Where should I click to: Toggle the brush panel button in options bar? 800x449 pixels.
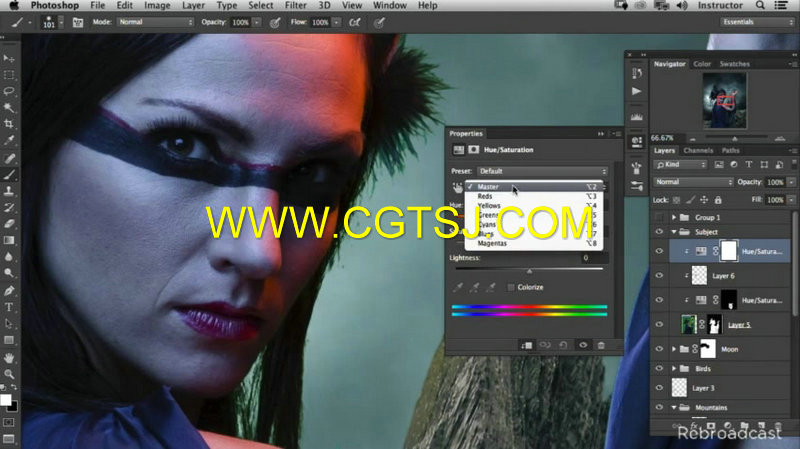78,22
